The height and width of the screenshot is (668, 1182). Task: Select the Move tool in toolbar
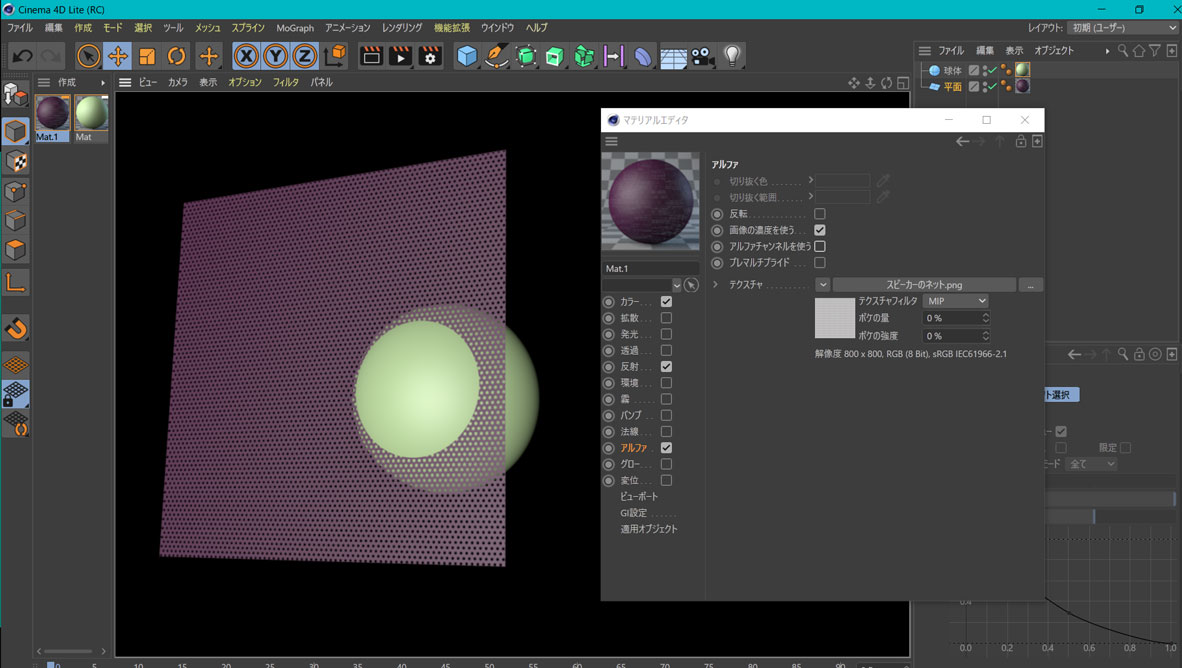point(117,56)
